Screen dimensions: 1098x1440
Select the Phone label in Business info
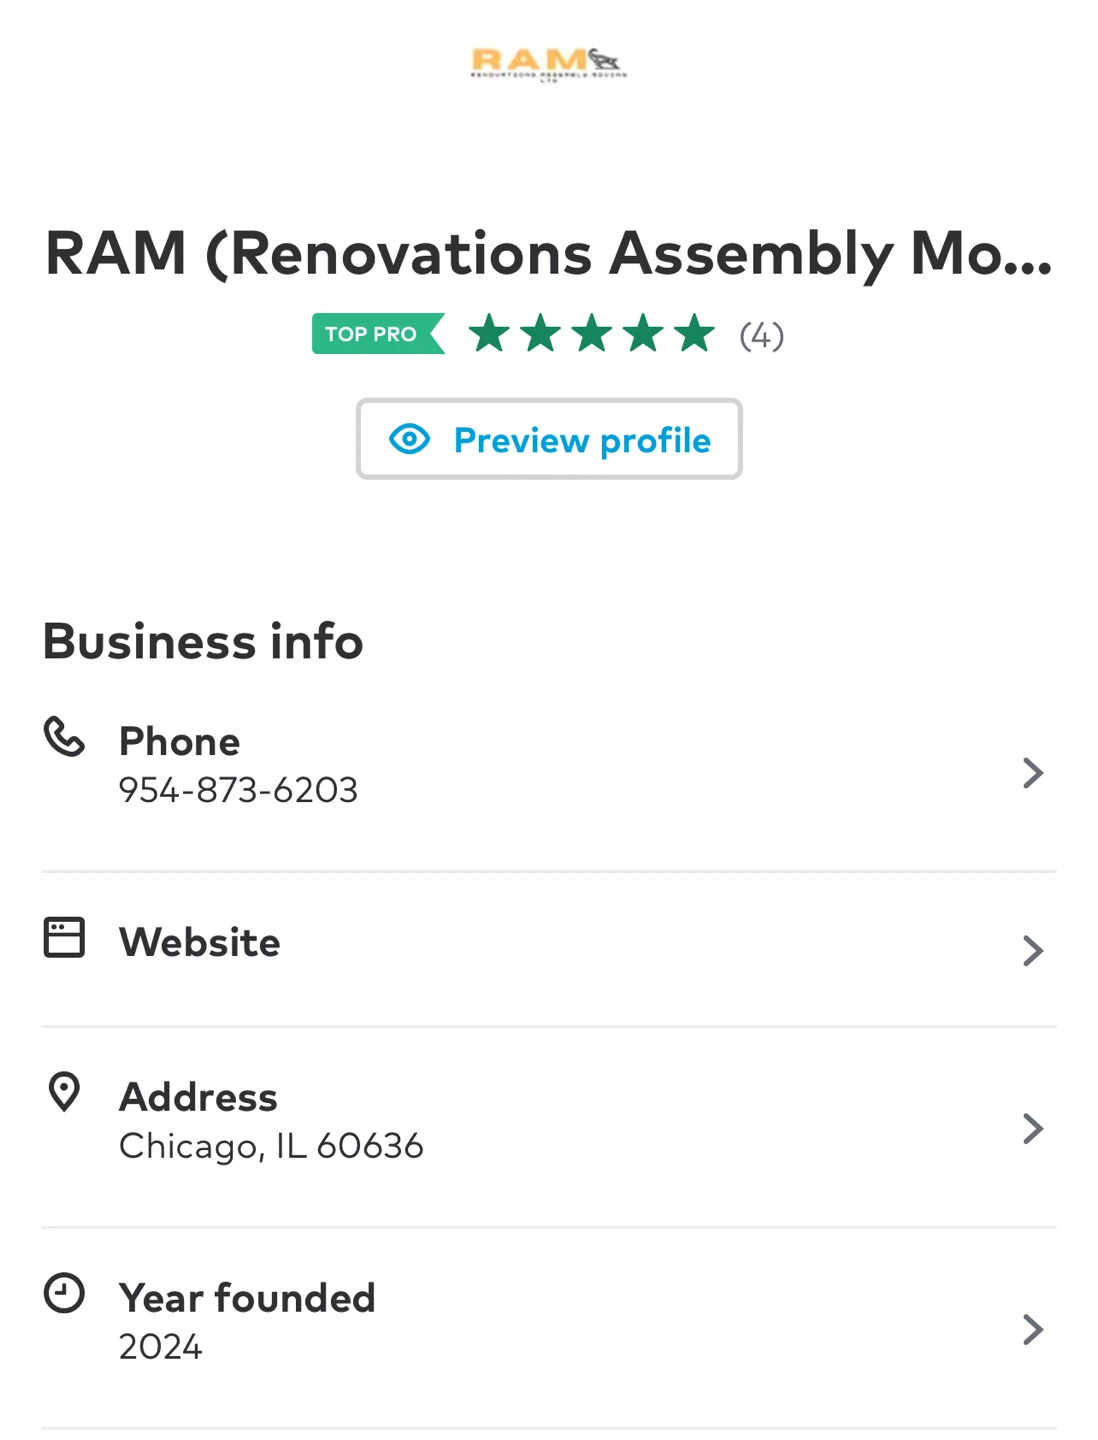(180, 742)
